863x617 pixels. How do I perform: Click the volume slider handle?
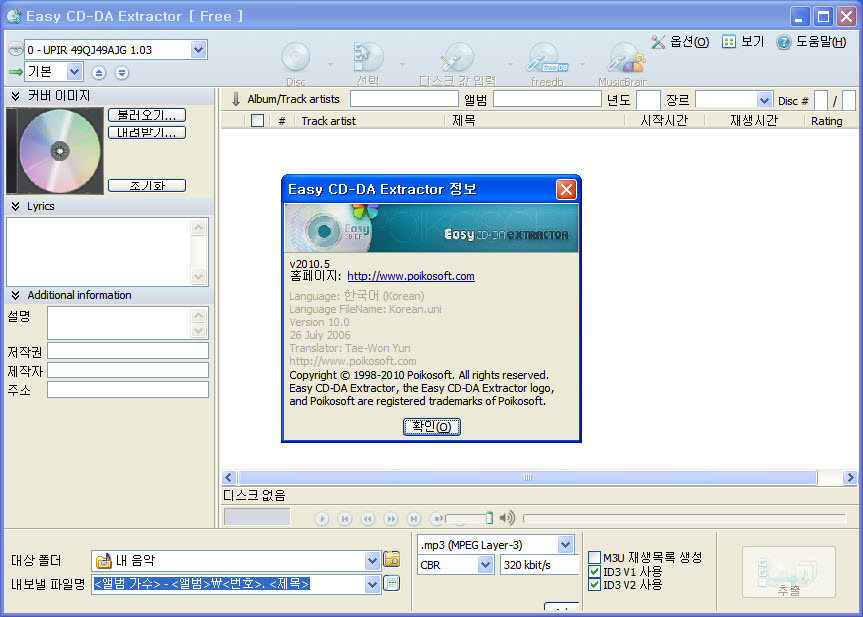(489, 518)
